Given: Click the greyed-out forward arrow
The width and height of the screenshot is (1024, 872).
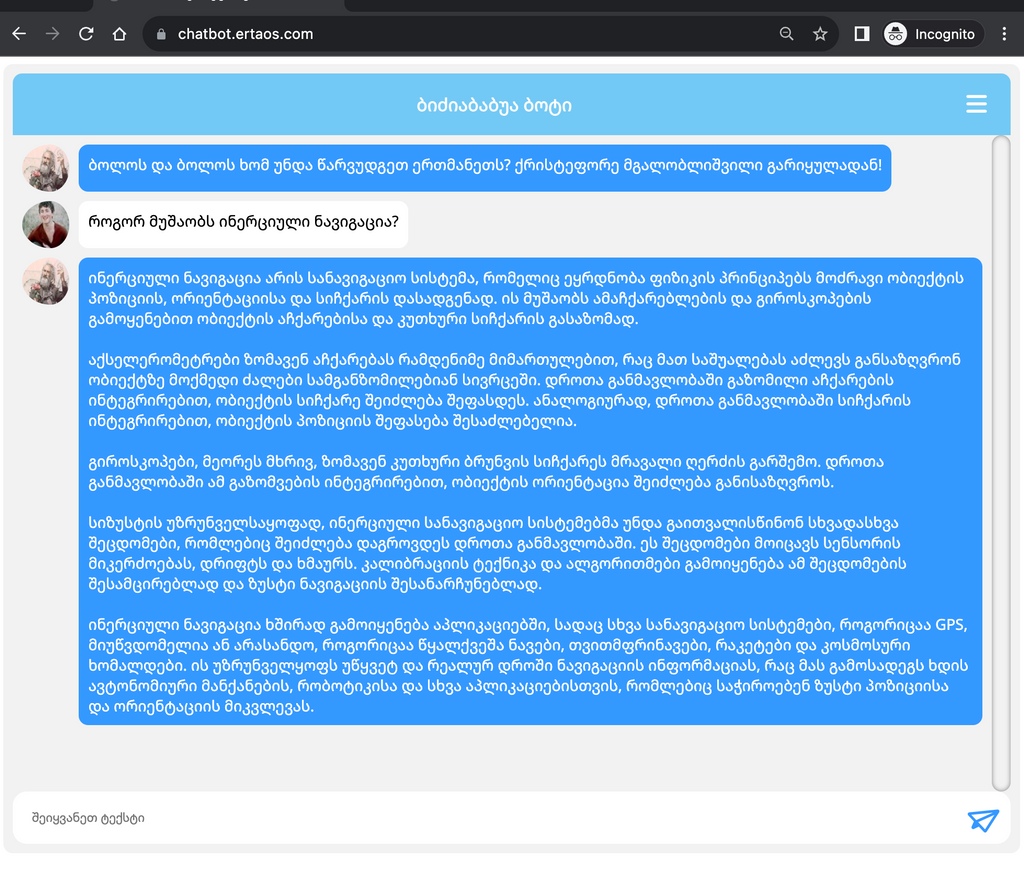Looking at the screenshot, I should pos(52,33).
